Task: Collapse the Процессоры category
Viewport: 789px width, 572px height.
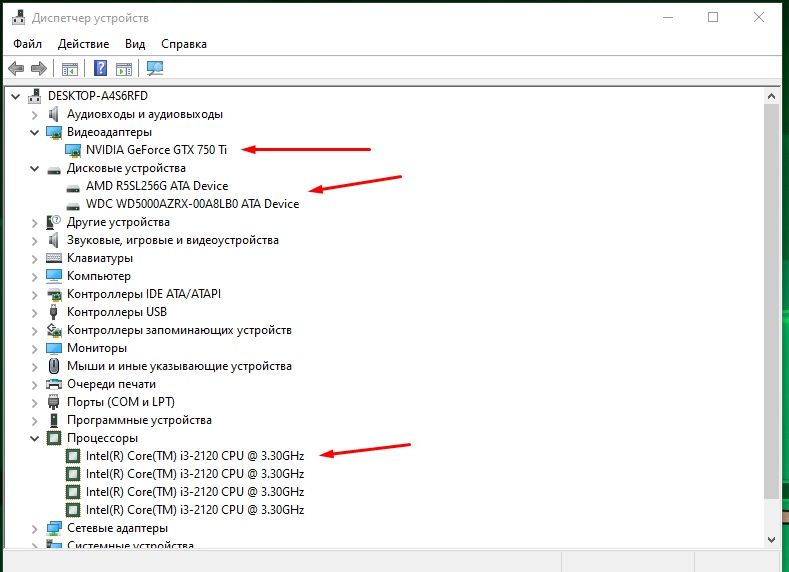Action: pyautogui.click(x=34, y=438)
